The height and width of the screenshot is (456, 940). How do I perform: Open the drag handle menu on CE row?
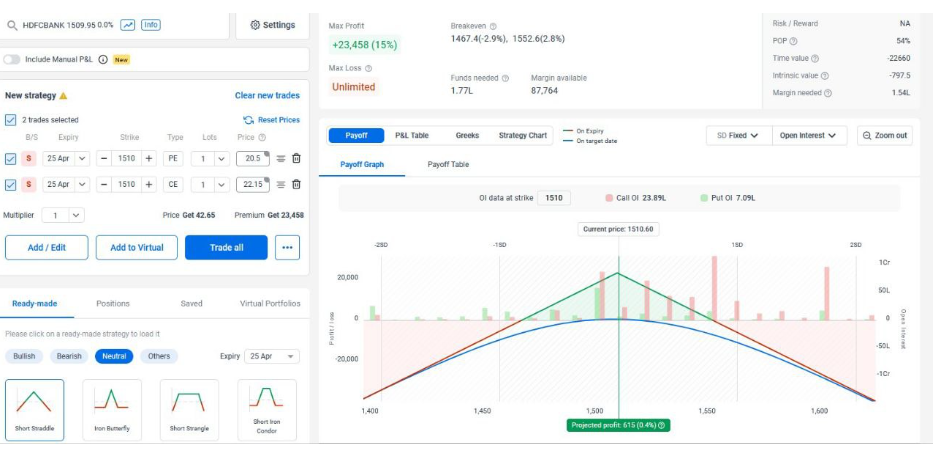pos(281,185)
